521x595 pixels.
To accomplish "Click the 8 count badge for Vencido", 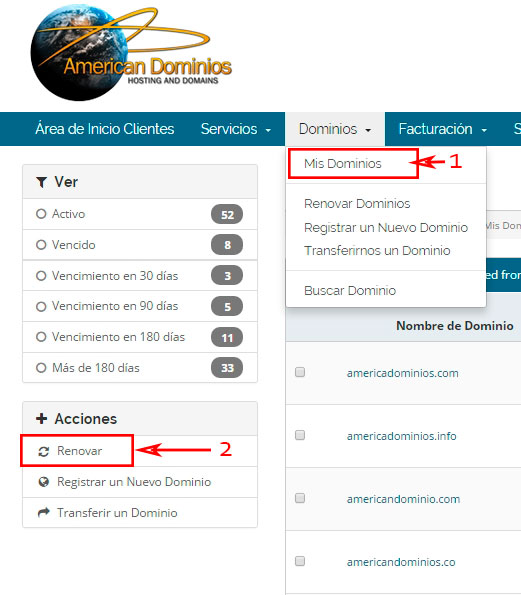I will pyautogui.click(x=227, y=245).
